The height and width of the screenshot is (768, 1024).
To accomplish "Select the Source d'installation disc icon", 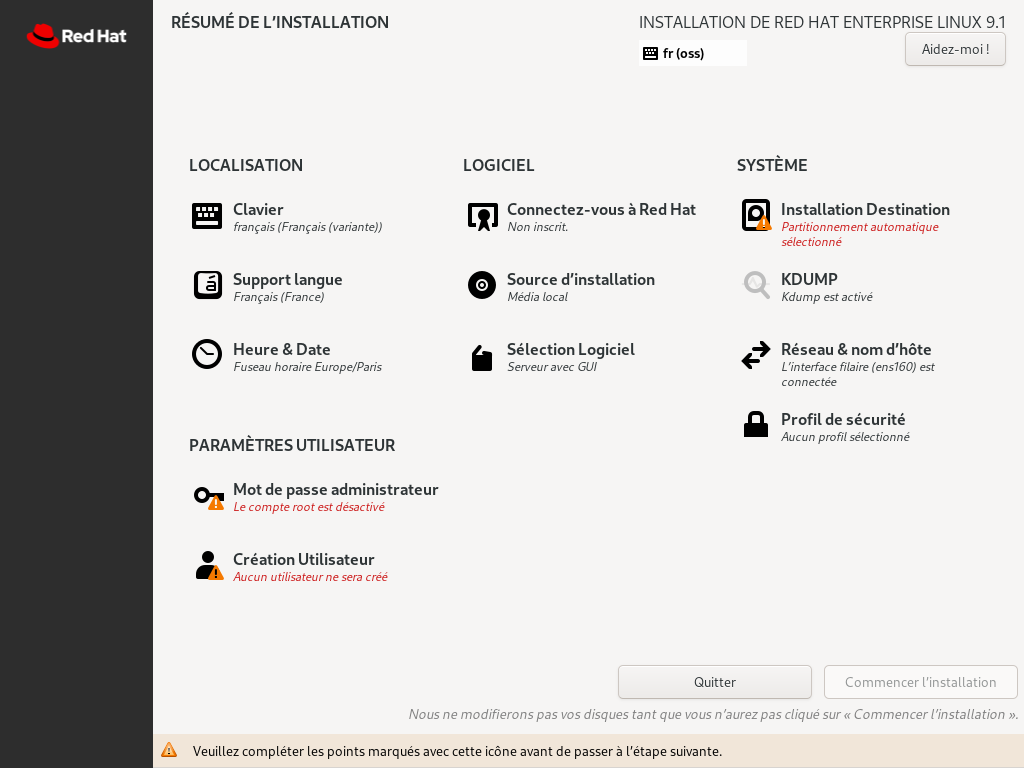I will [482, 286].
